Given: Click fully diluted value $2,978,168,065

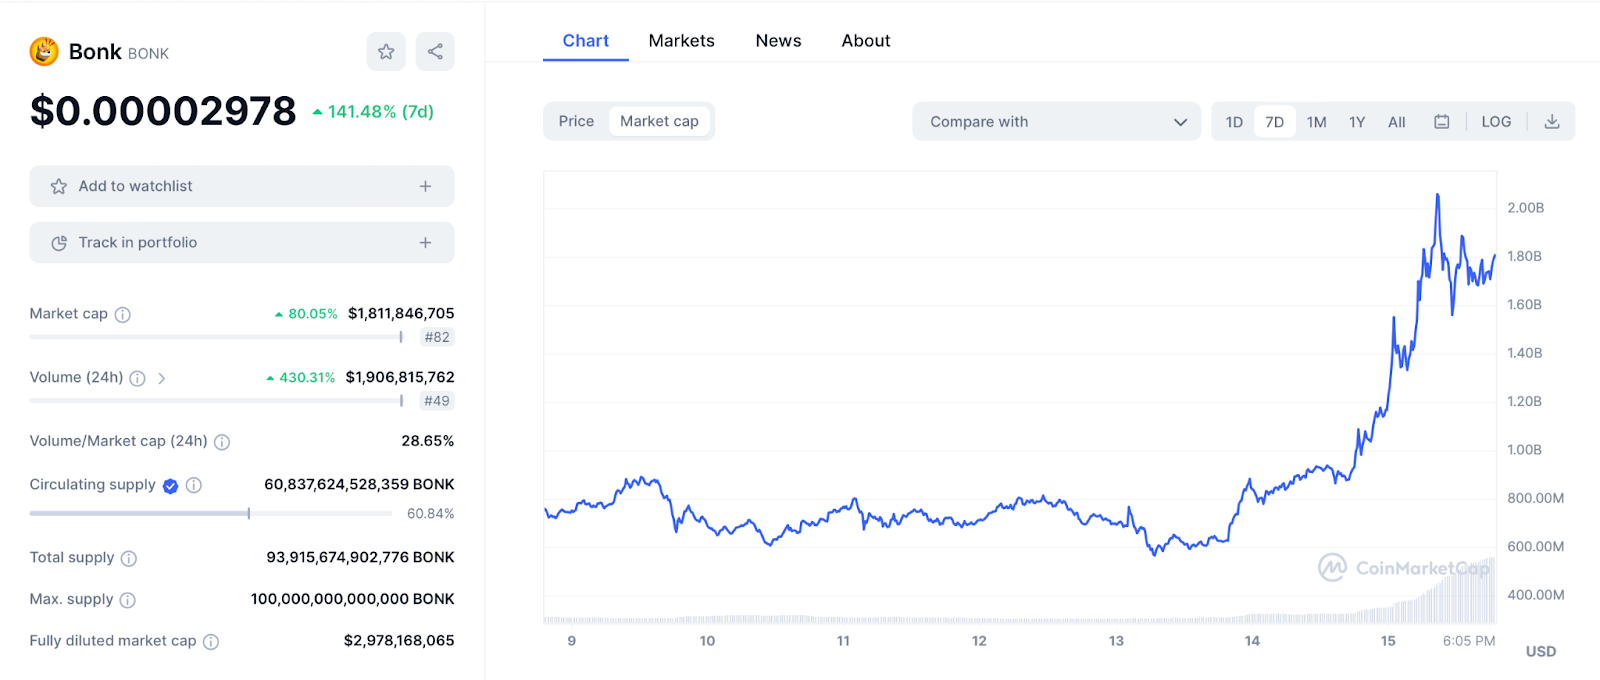Looking at the screenshot, I should coord(399,641).
